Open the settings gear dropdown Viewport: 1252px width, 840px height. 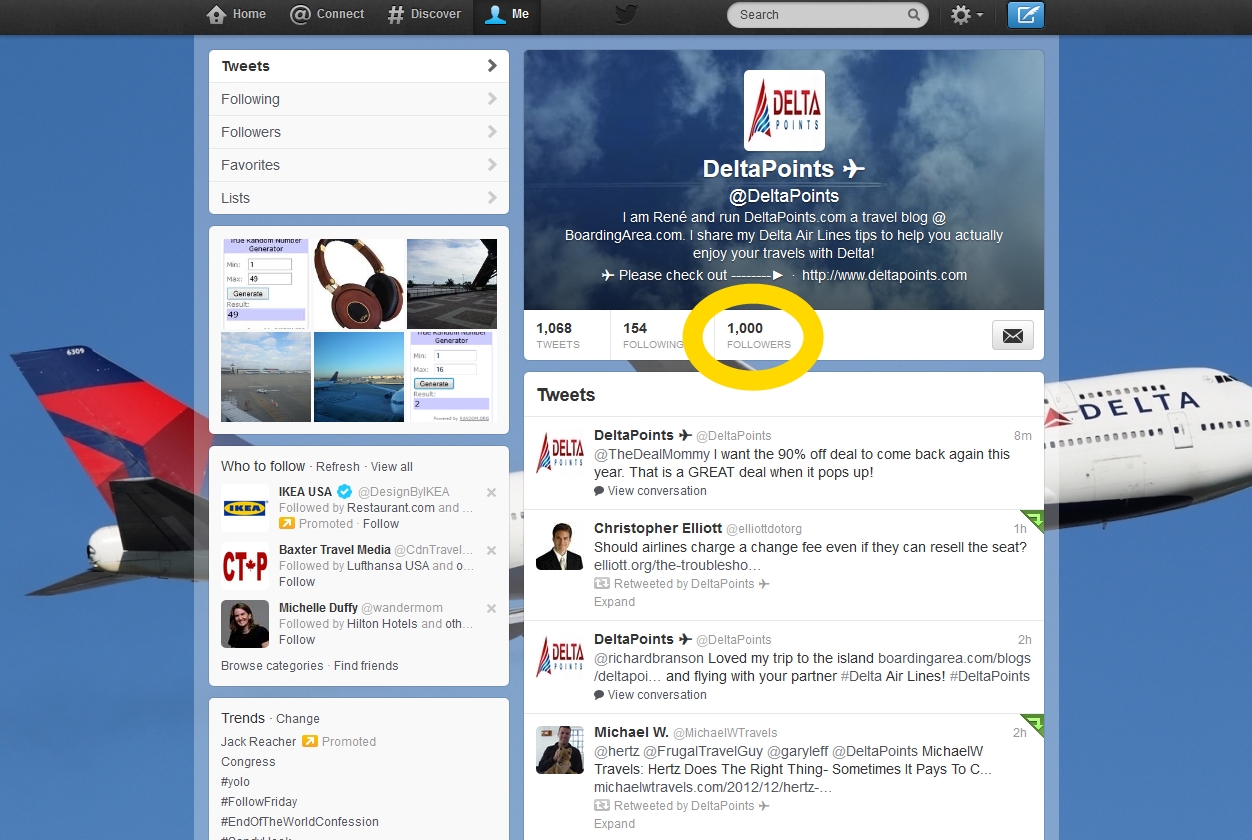click(966, 15)
